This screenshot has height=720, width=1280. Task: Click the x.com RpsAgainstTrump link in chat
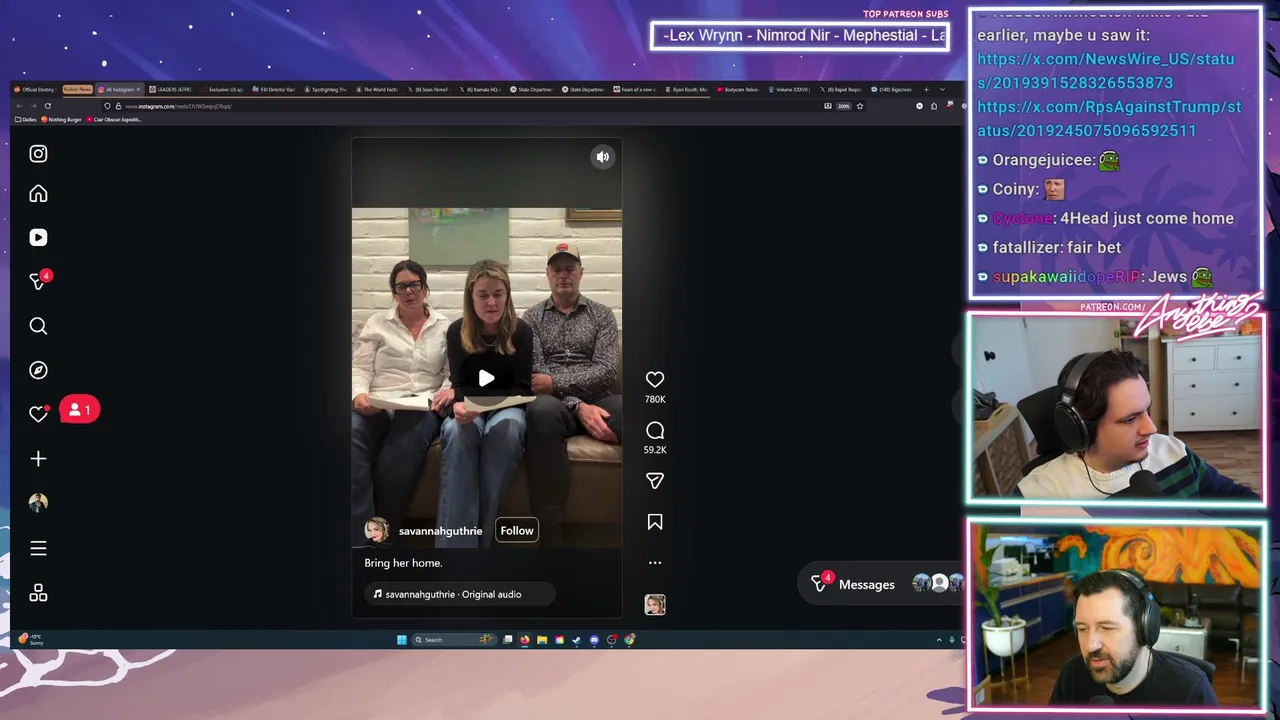[x=1109, y=119]
